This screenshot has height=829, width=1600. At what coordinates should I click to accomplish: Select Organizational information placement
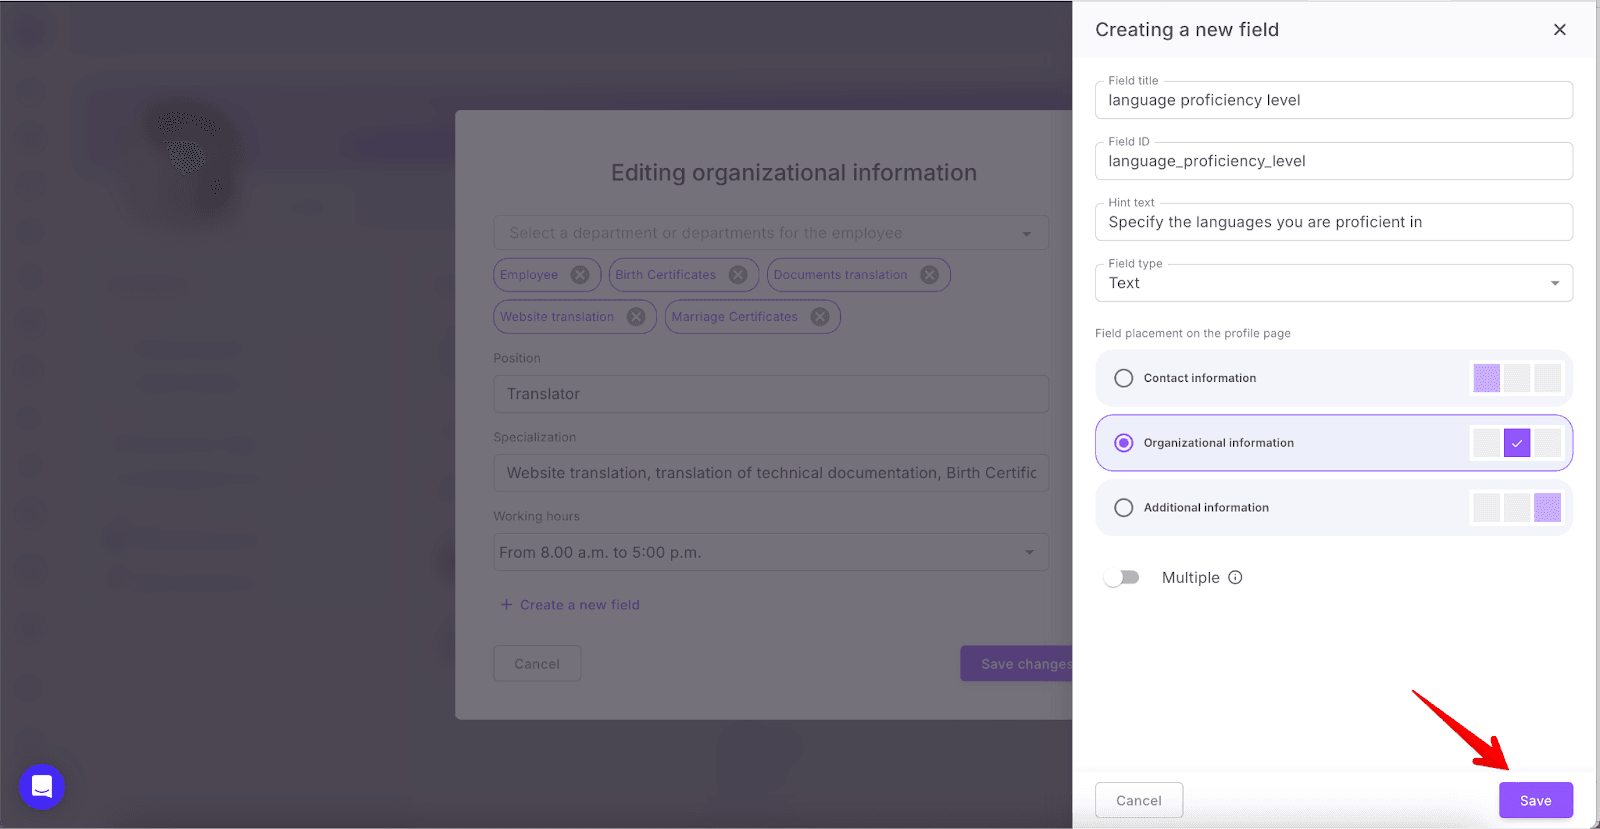[1124, 443]
